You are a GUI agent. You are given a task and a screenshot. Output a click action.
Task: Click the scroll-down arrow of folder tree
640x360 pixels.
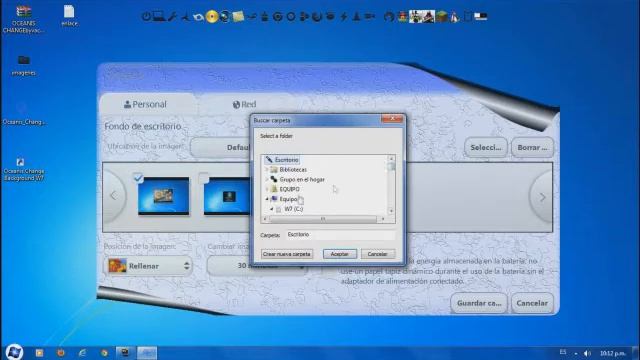point(391,211)
